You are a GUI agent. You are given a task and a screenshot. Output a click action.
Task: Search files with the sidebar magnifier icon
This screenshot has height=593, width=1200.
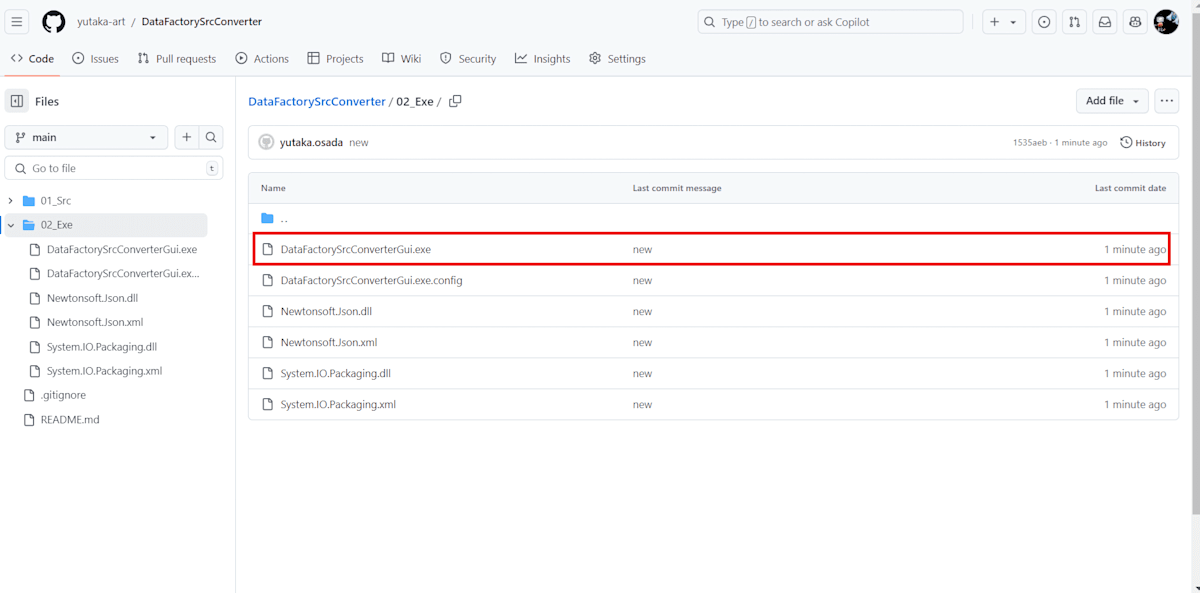point(211,137)
